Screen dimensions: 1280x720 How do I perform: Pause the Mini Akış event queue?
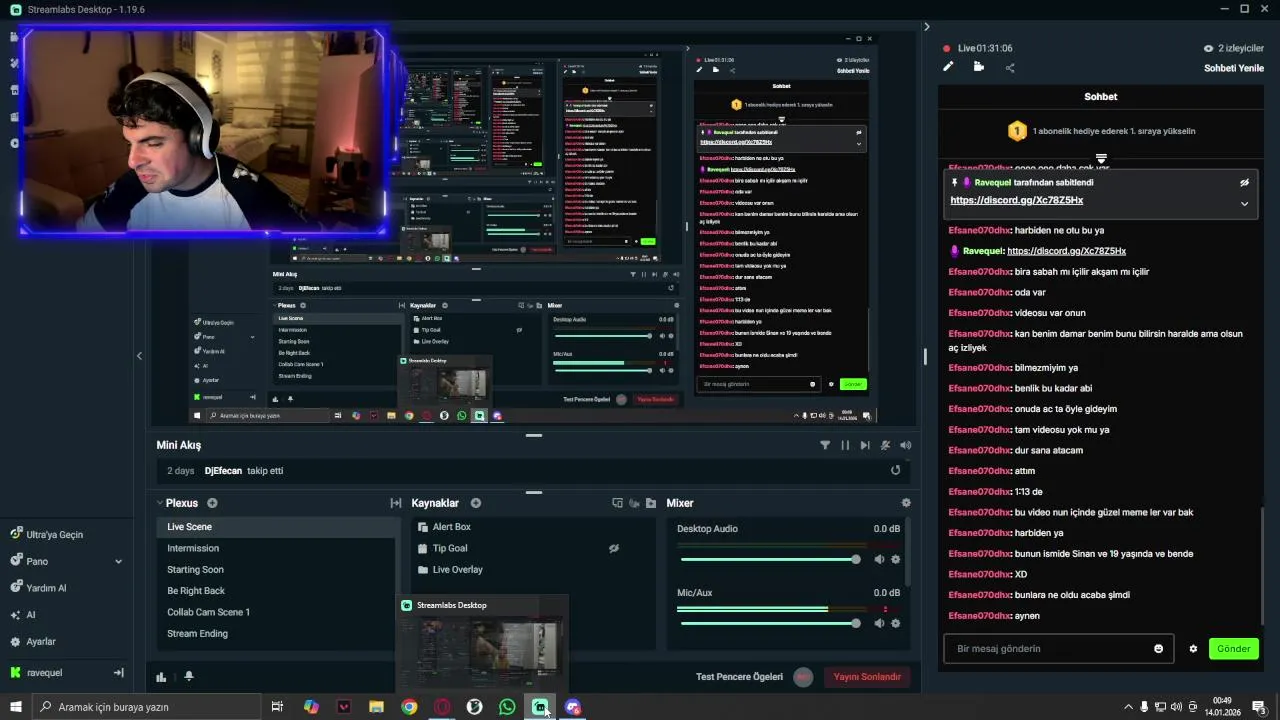(845, 445)
